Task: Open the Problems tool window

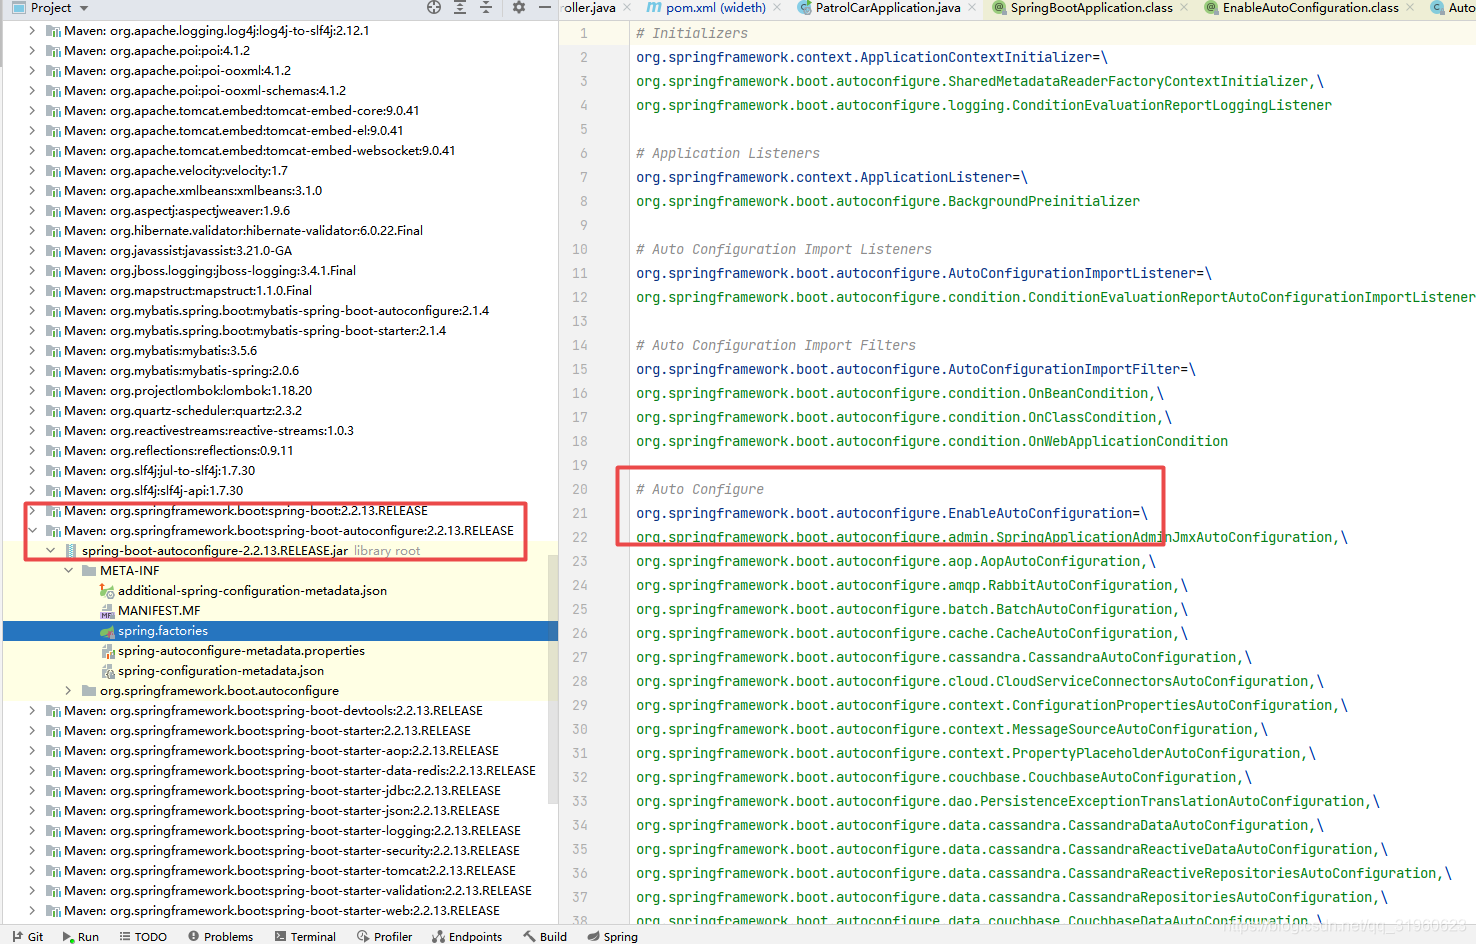Action: coord(220,936)
